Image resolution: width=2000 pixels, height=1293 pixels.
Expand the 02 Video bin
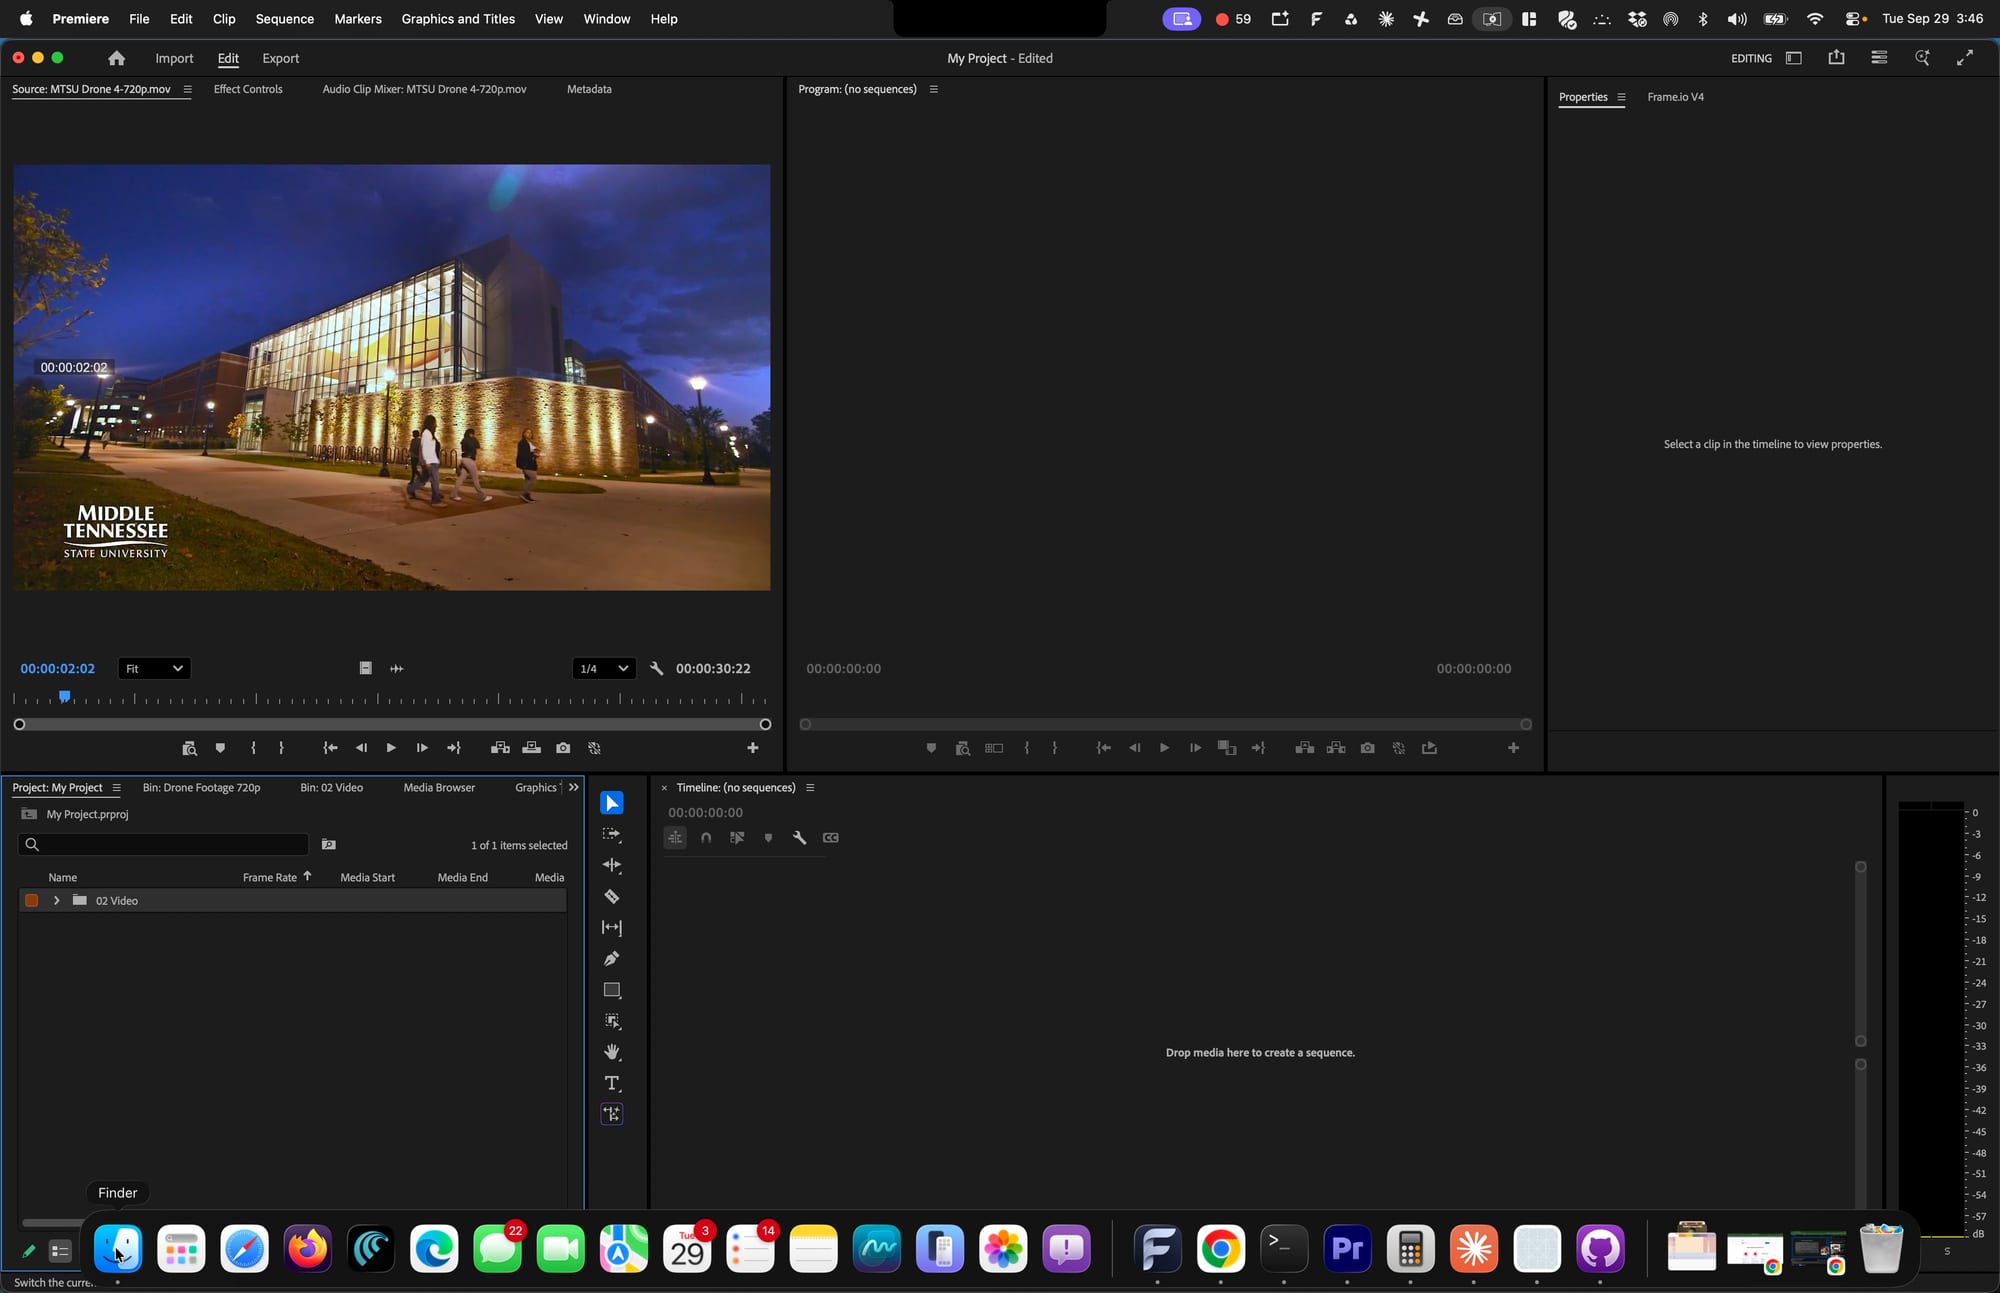(x=57, y=901)
